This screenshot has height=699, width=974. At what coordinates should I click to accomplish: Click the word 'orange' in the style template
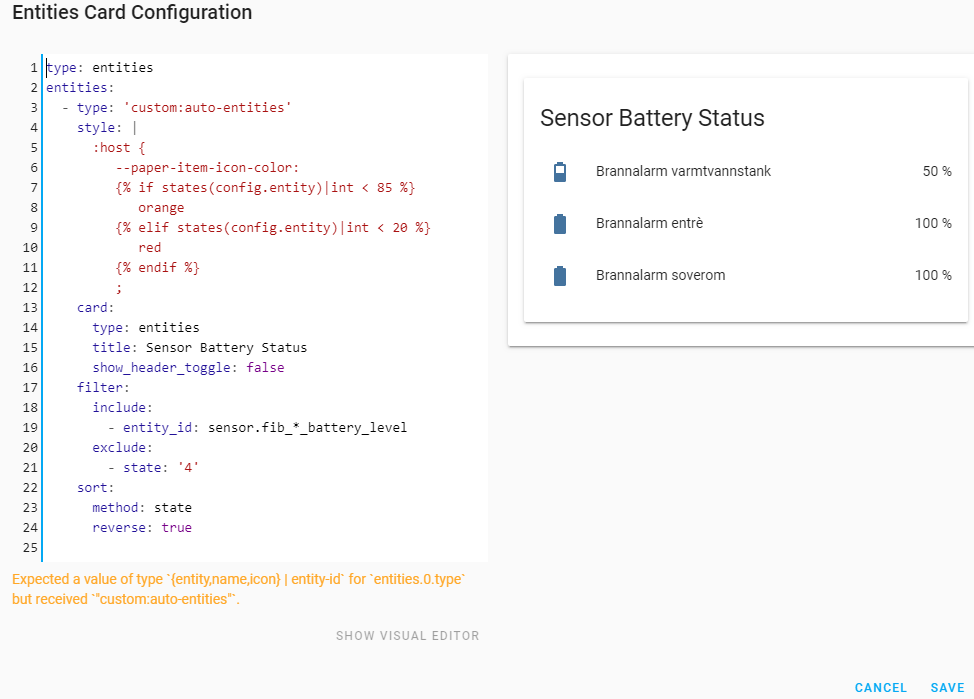tap(161, 208)
